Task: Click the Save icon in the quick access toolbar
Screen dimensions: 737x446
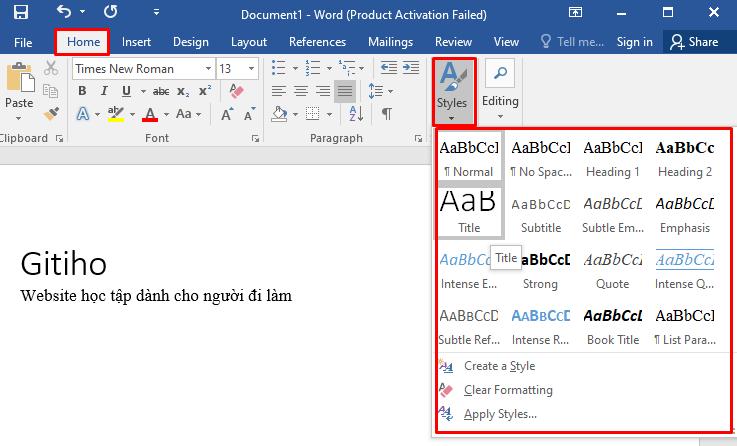Action: coord(20,13)
